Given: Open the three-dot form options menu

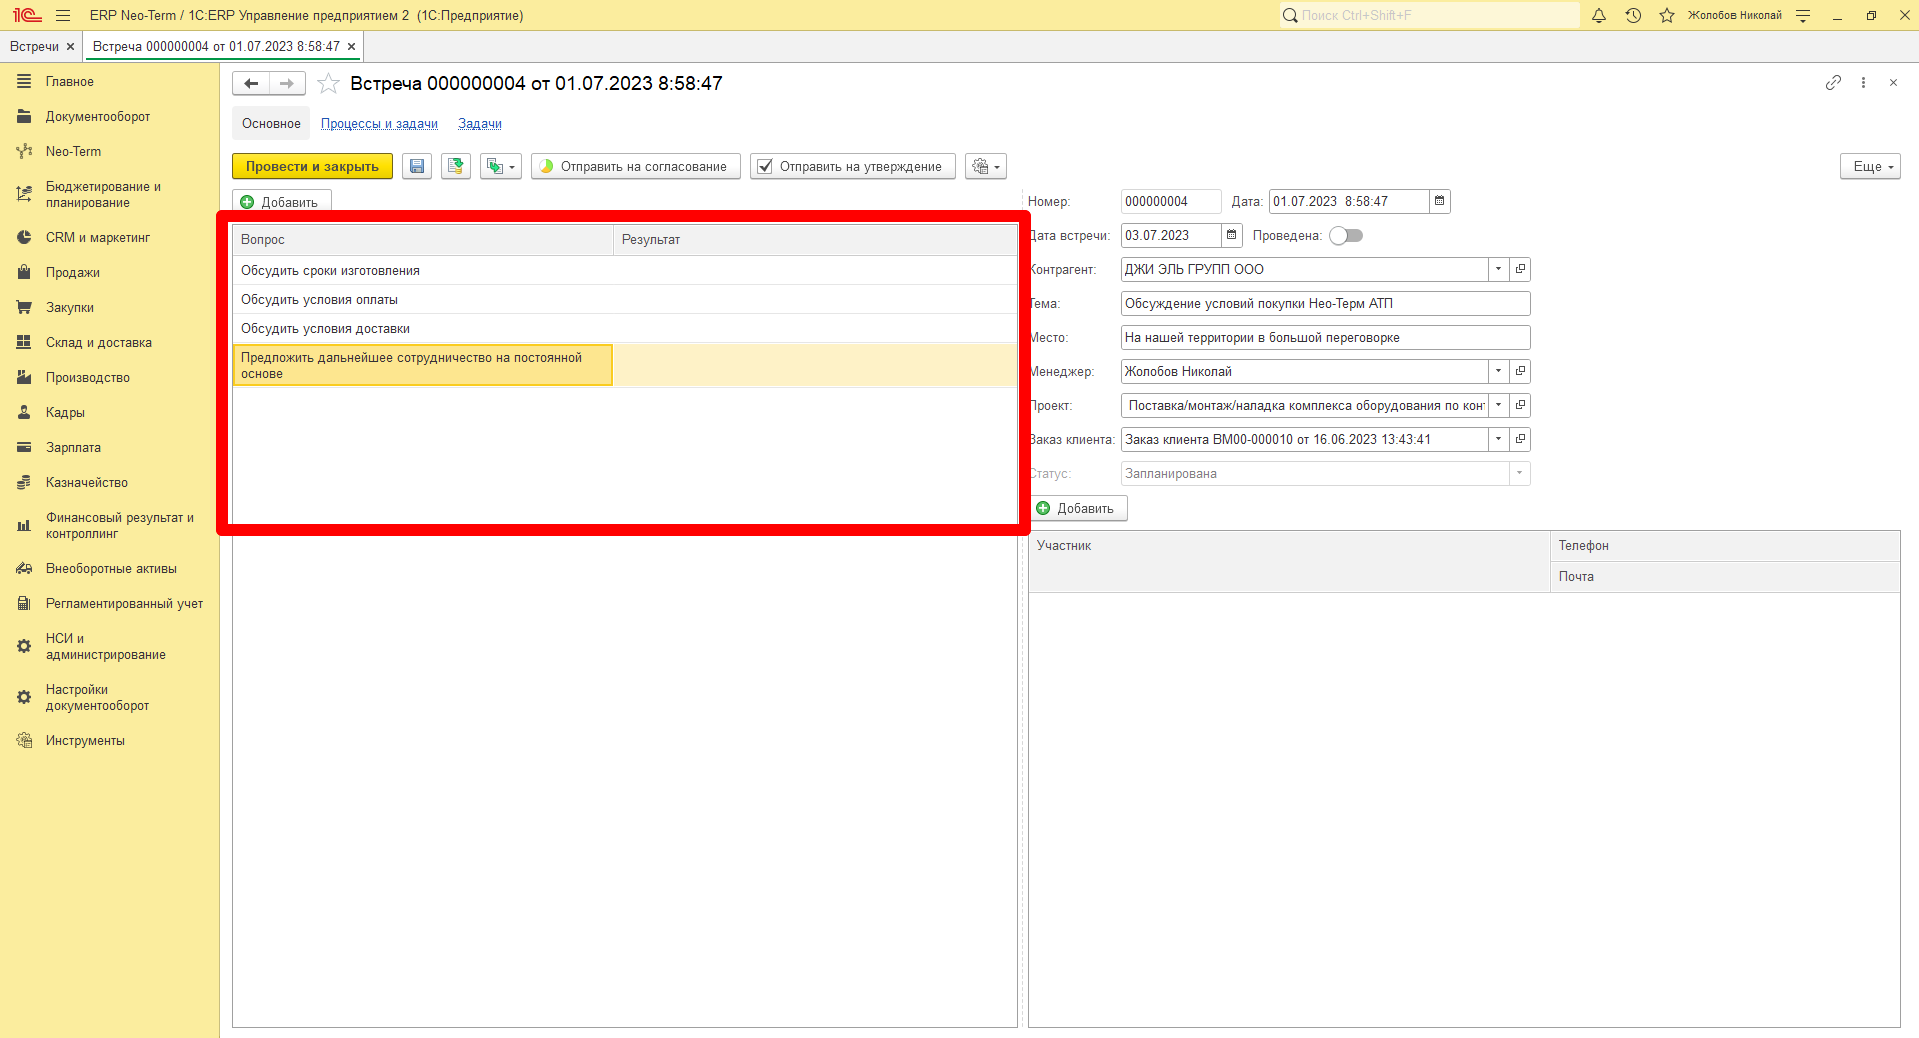Looking at the screenshot, I should (1863, 83).
